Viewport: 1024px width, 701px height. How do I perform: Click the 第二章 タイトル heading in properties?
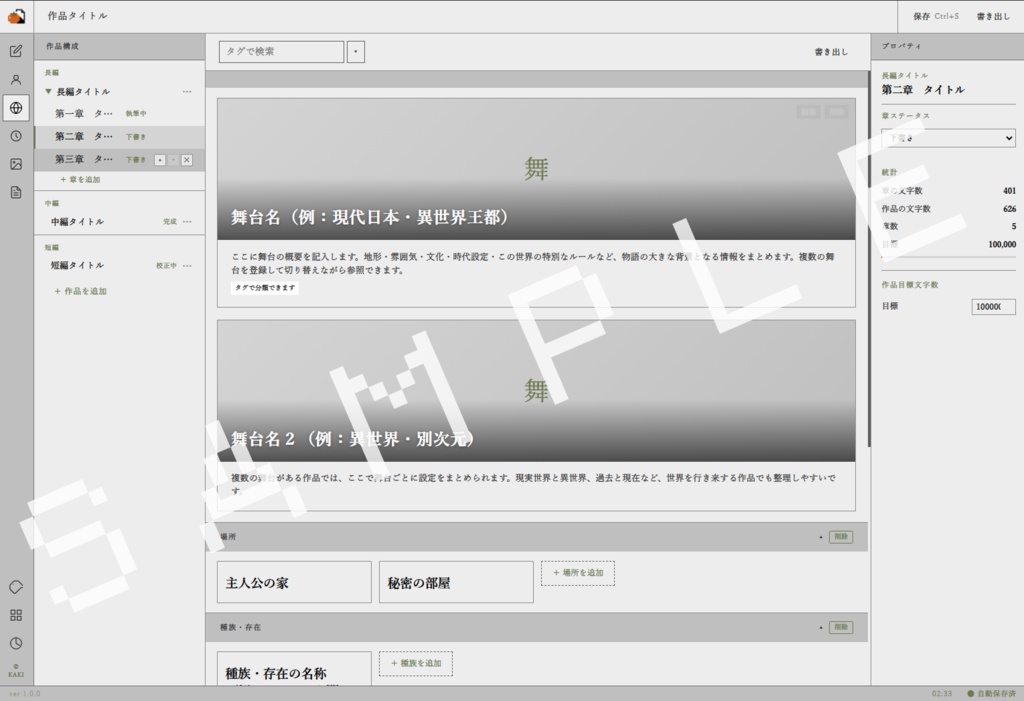click(x=923, y=90)
